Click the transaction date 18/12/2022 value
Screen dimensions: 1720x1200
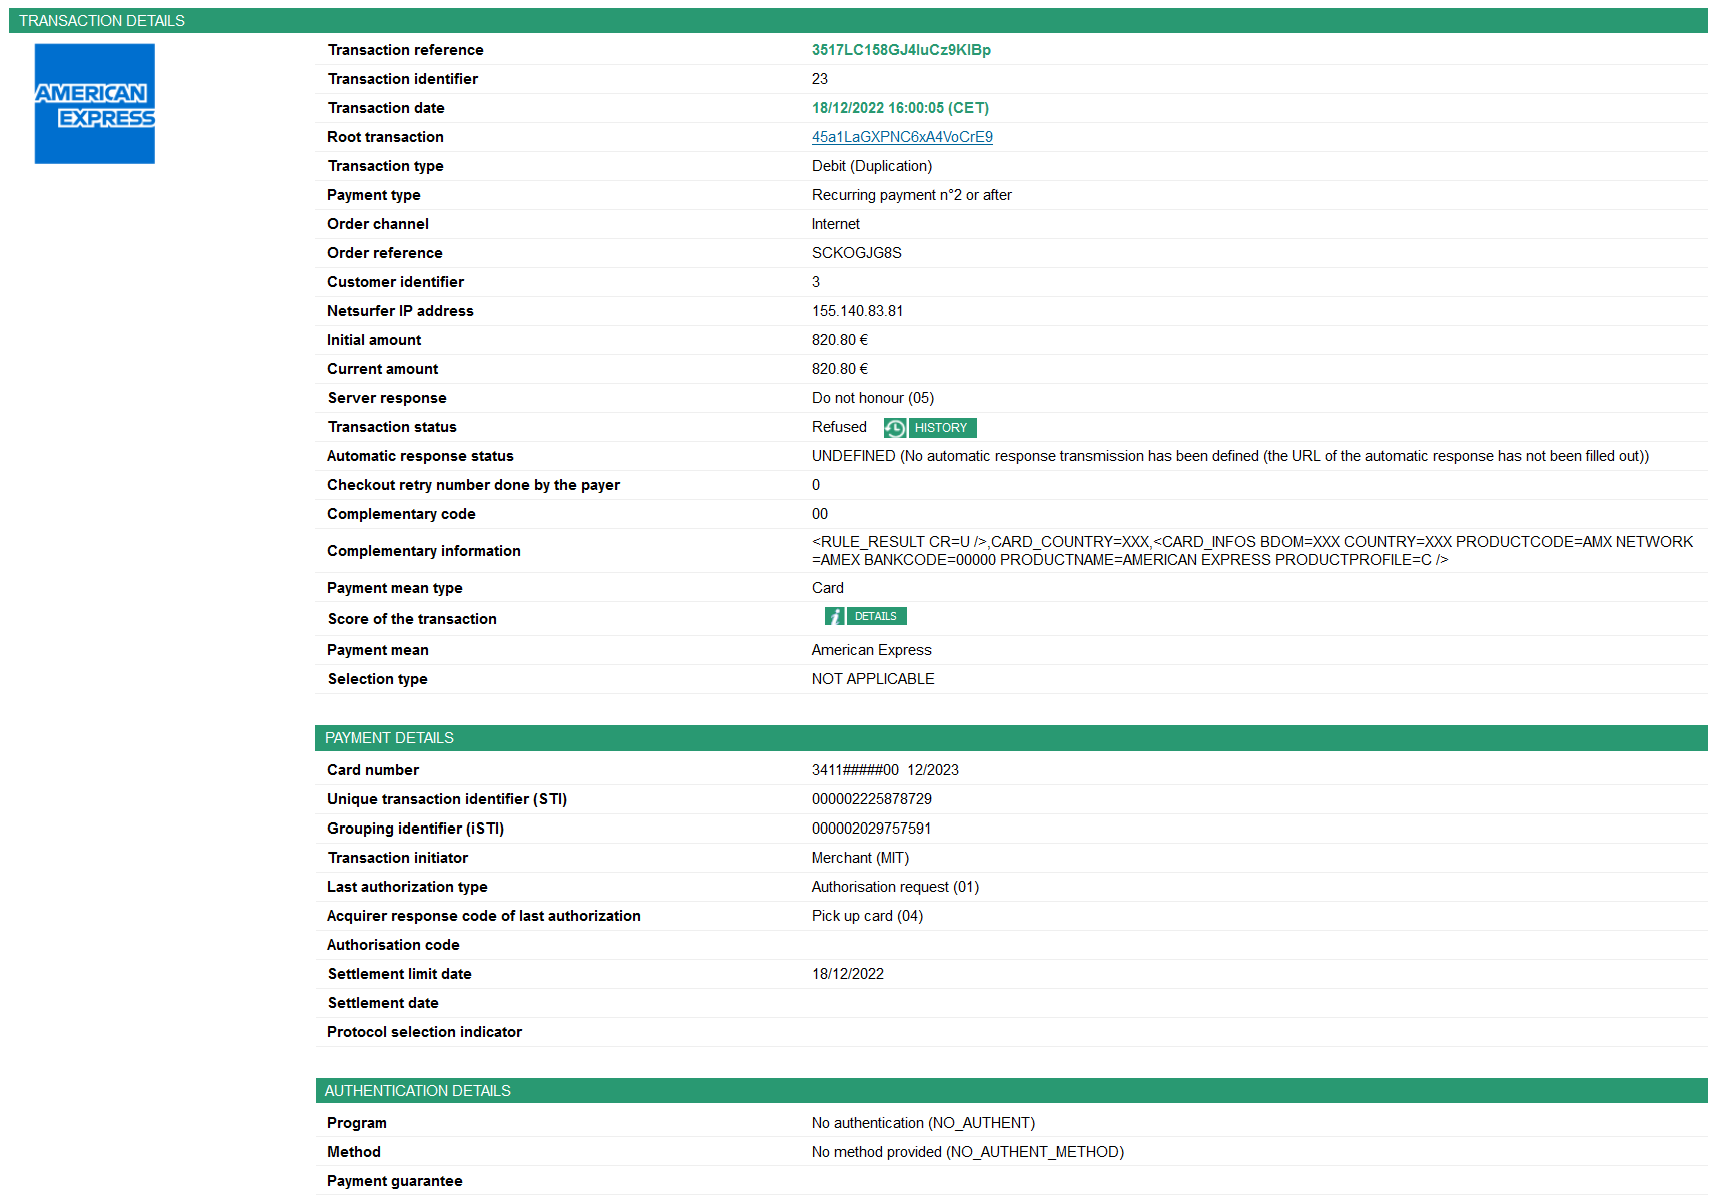[x=900, y=108]
